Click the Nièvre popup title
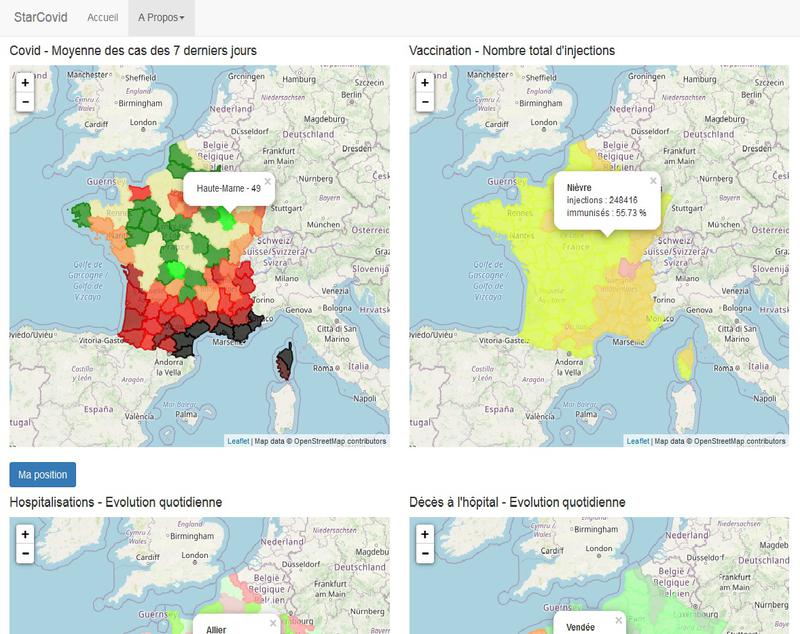 pyautogui.click(x=579, y=188)
